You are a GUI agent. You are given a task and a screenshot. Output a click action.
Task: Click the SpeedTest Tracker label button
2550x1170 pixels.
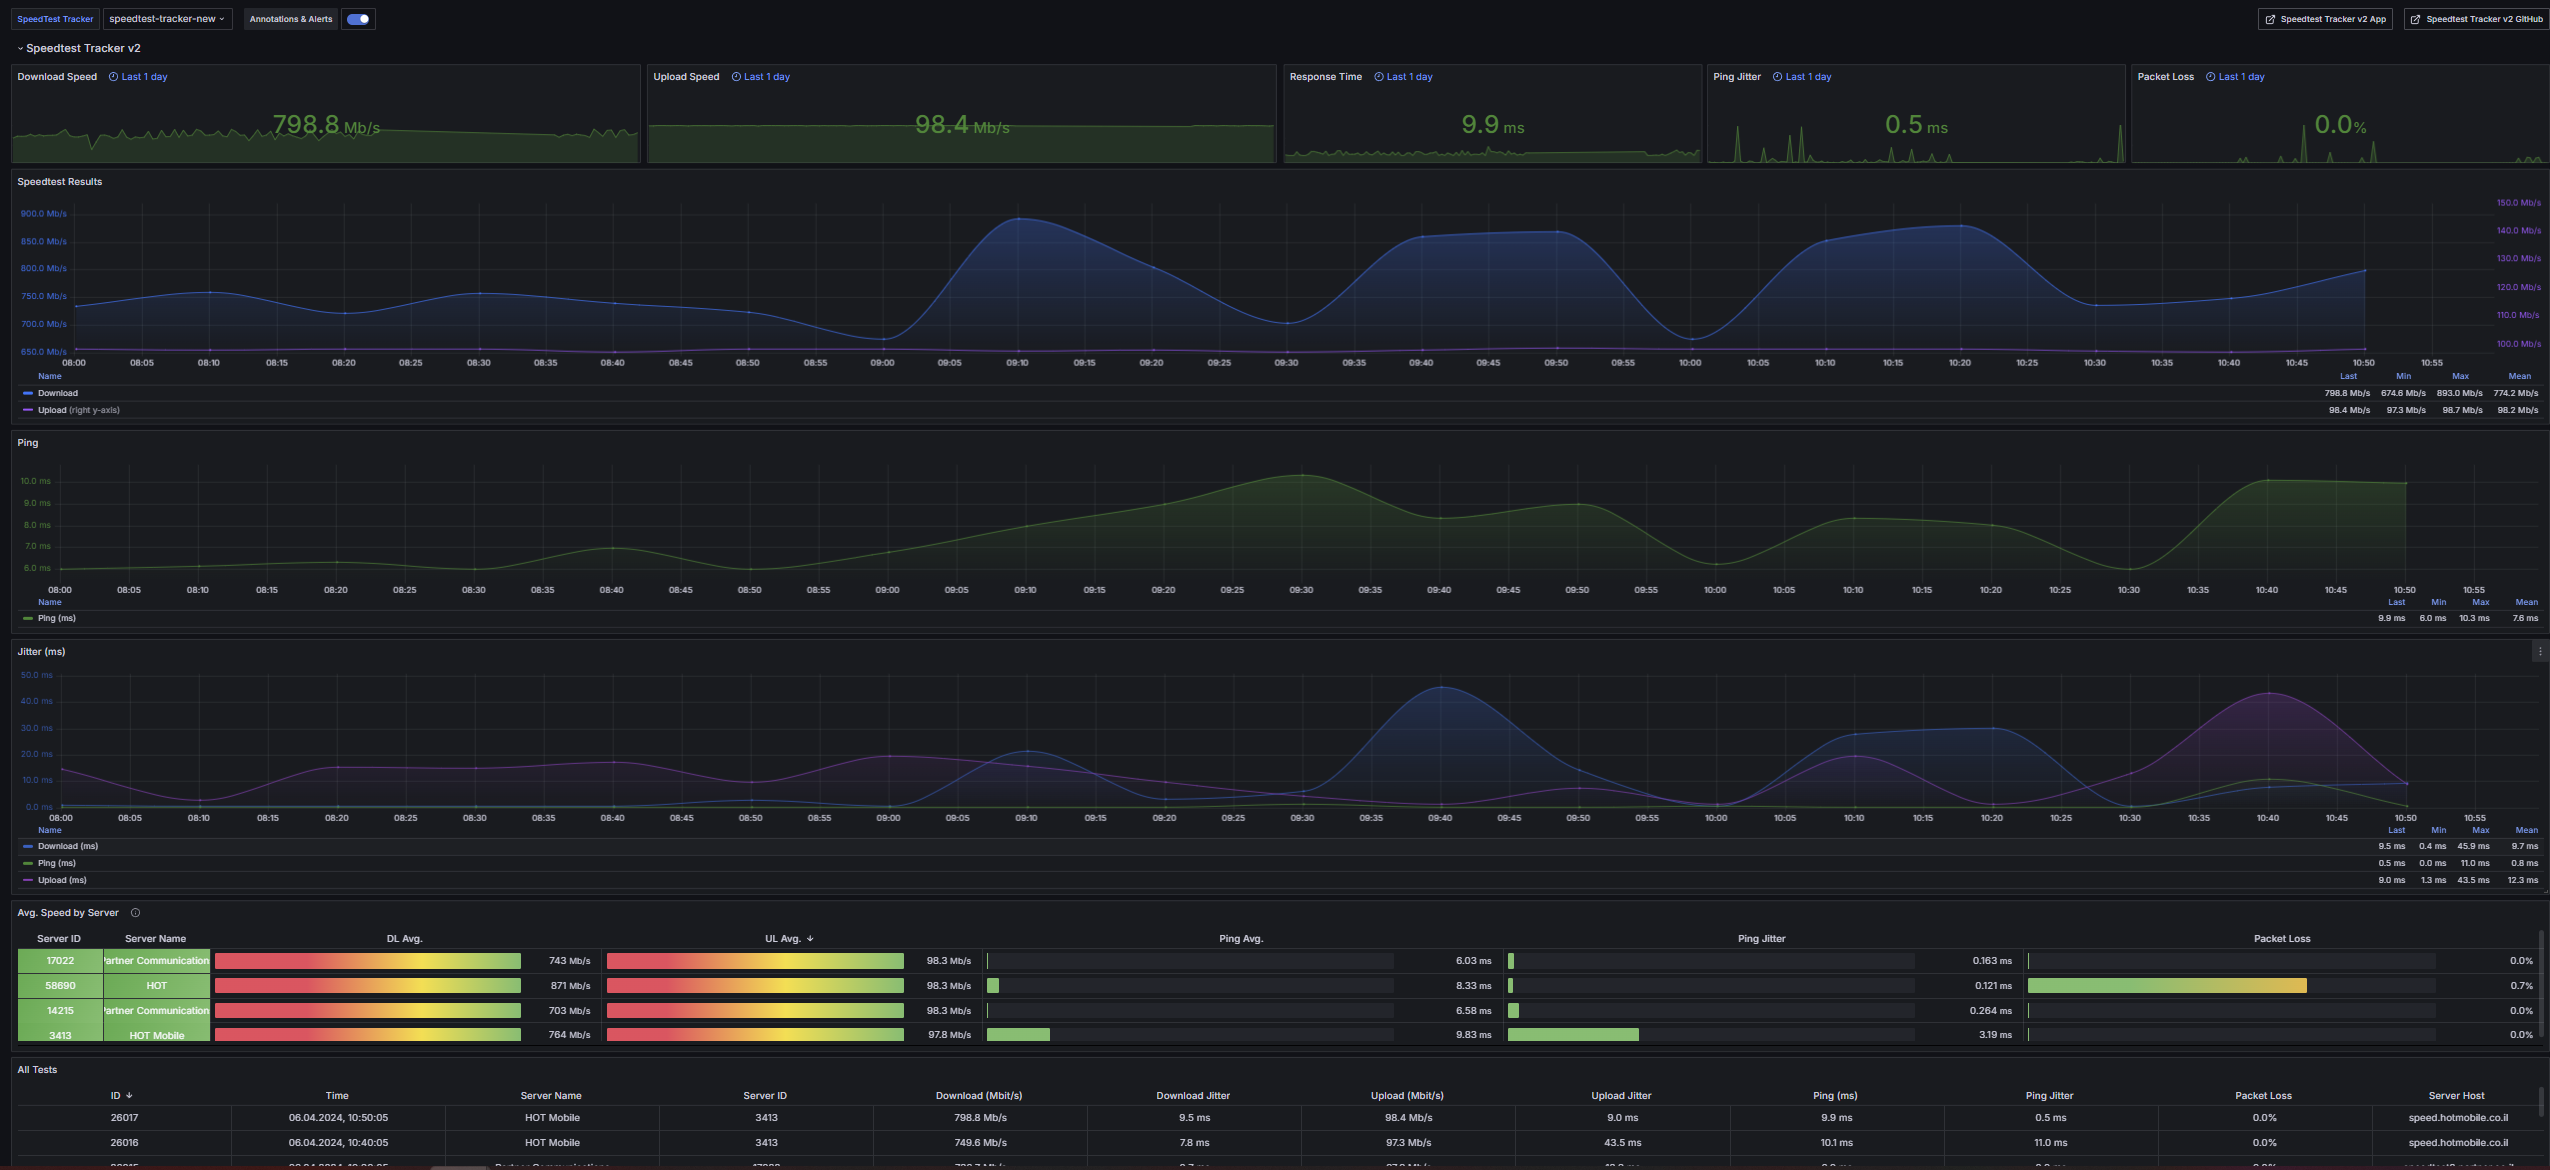55,19
